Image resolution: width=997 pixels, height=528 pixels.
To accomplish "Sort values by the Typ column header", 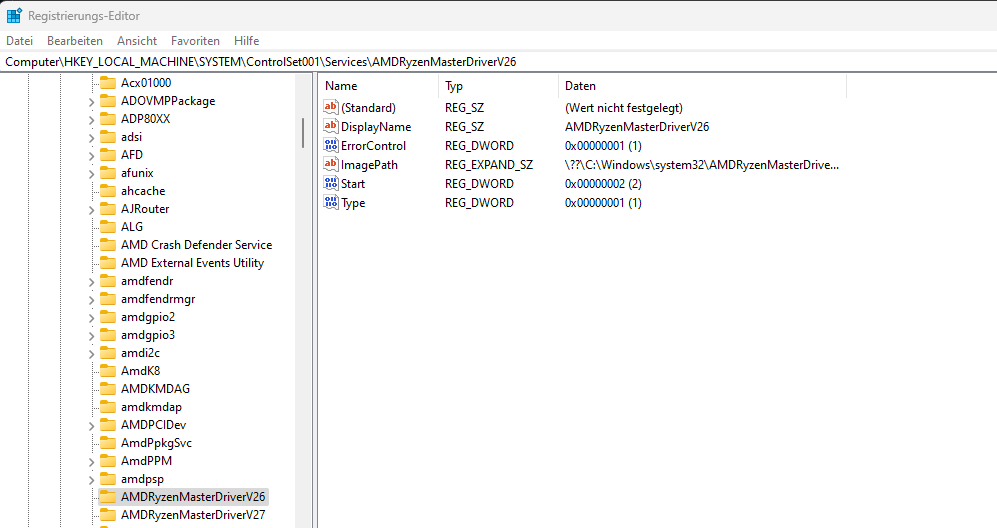I will point(498,86).
